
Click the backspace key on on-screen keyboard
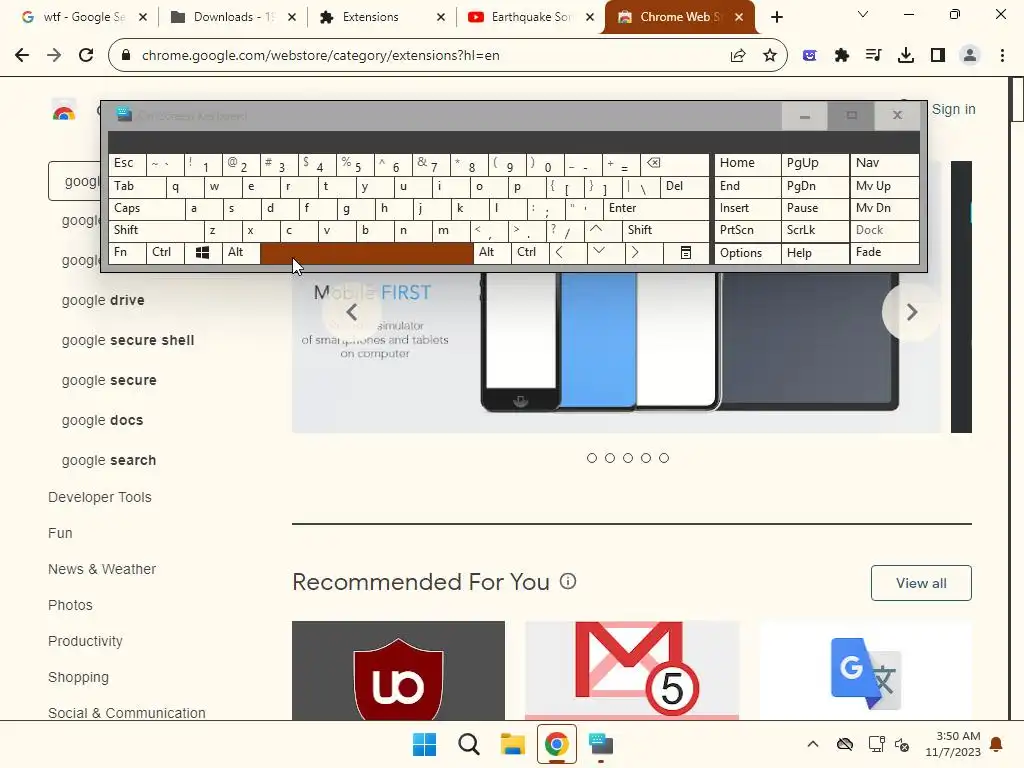(675, 164)
